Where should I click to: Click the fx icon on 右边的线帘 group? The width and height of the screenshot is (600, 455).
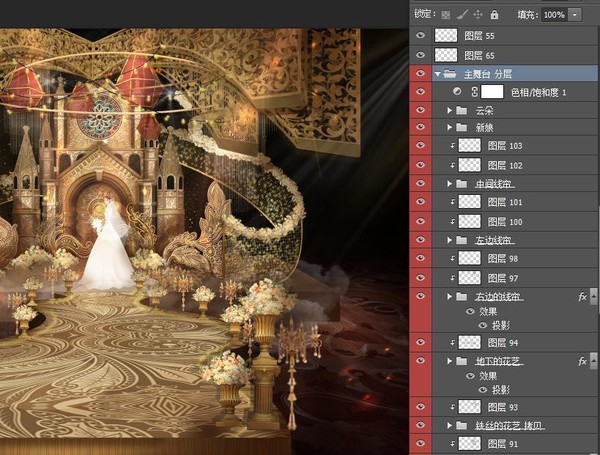pyautogui.click(x=582, y=297)
